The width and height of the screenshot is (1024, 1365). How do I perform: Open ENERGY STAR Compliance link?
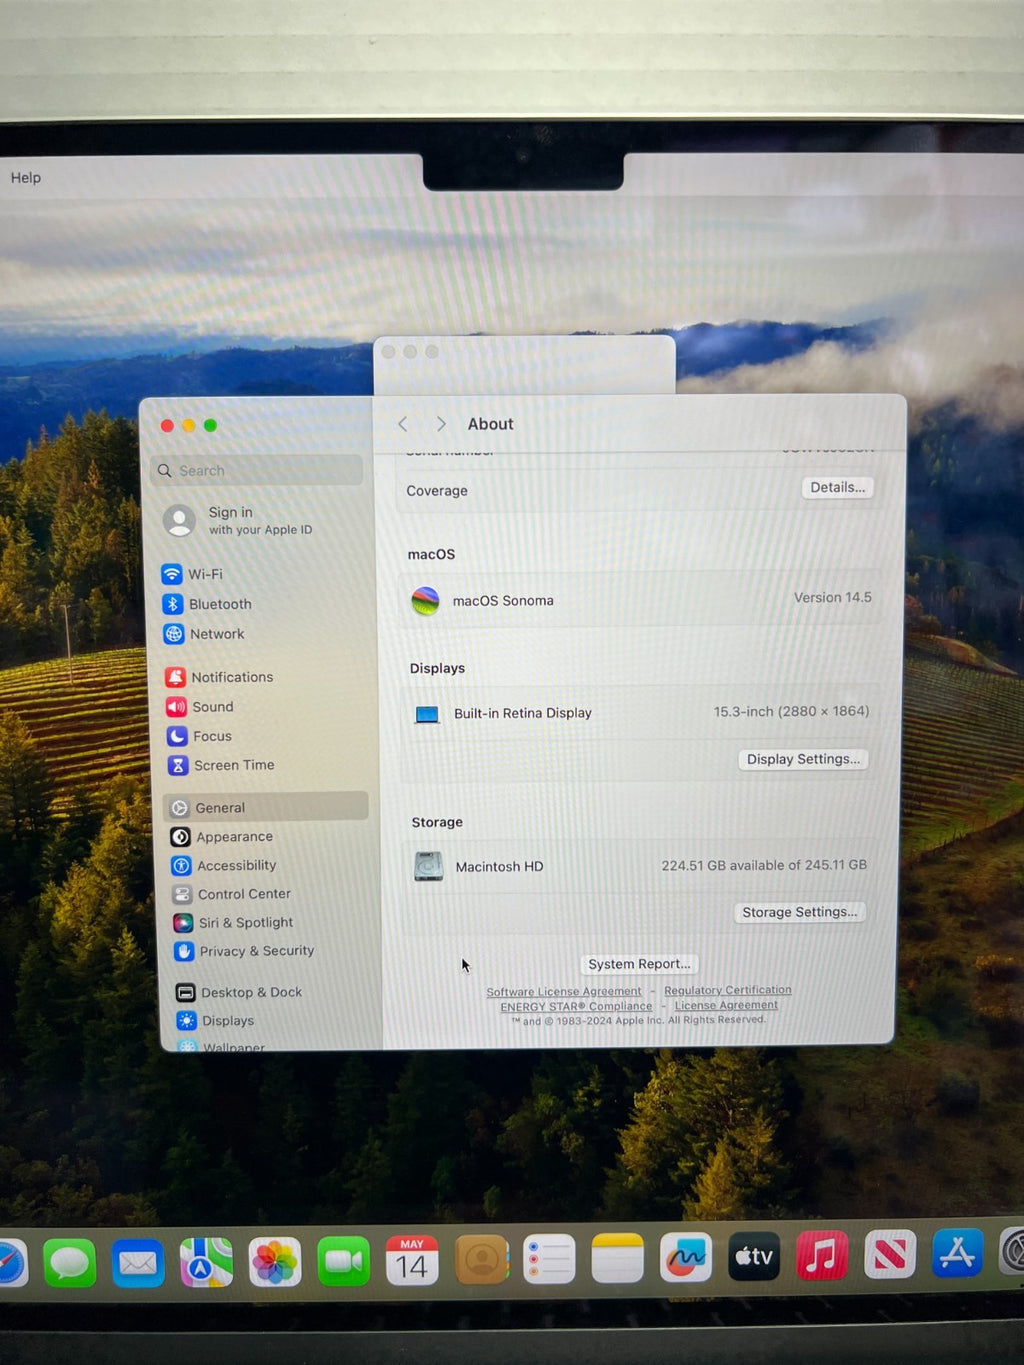click(576, 1007)
